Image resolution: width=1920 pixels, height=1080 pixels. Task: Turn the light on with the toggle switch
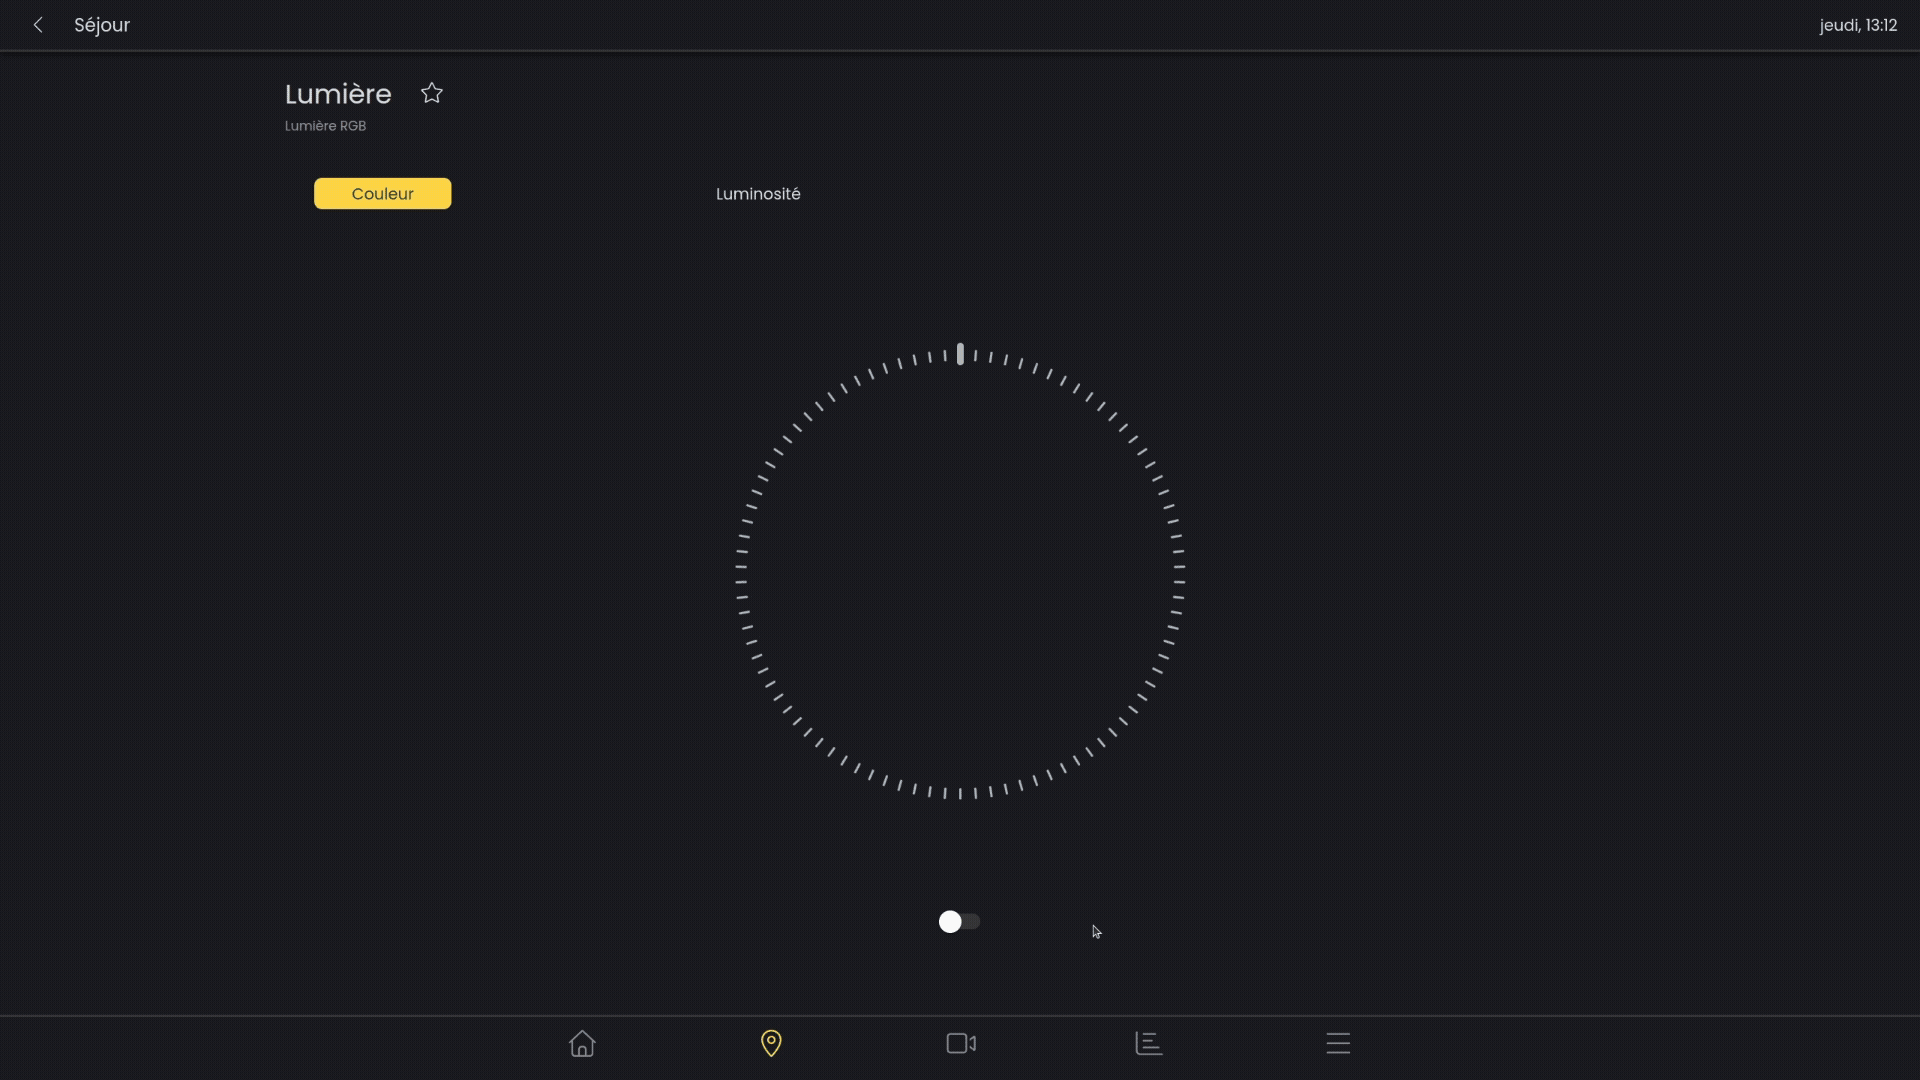tap(959, 922)
